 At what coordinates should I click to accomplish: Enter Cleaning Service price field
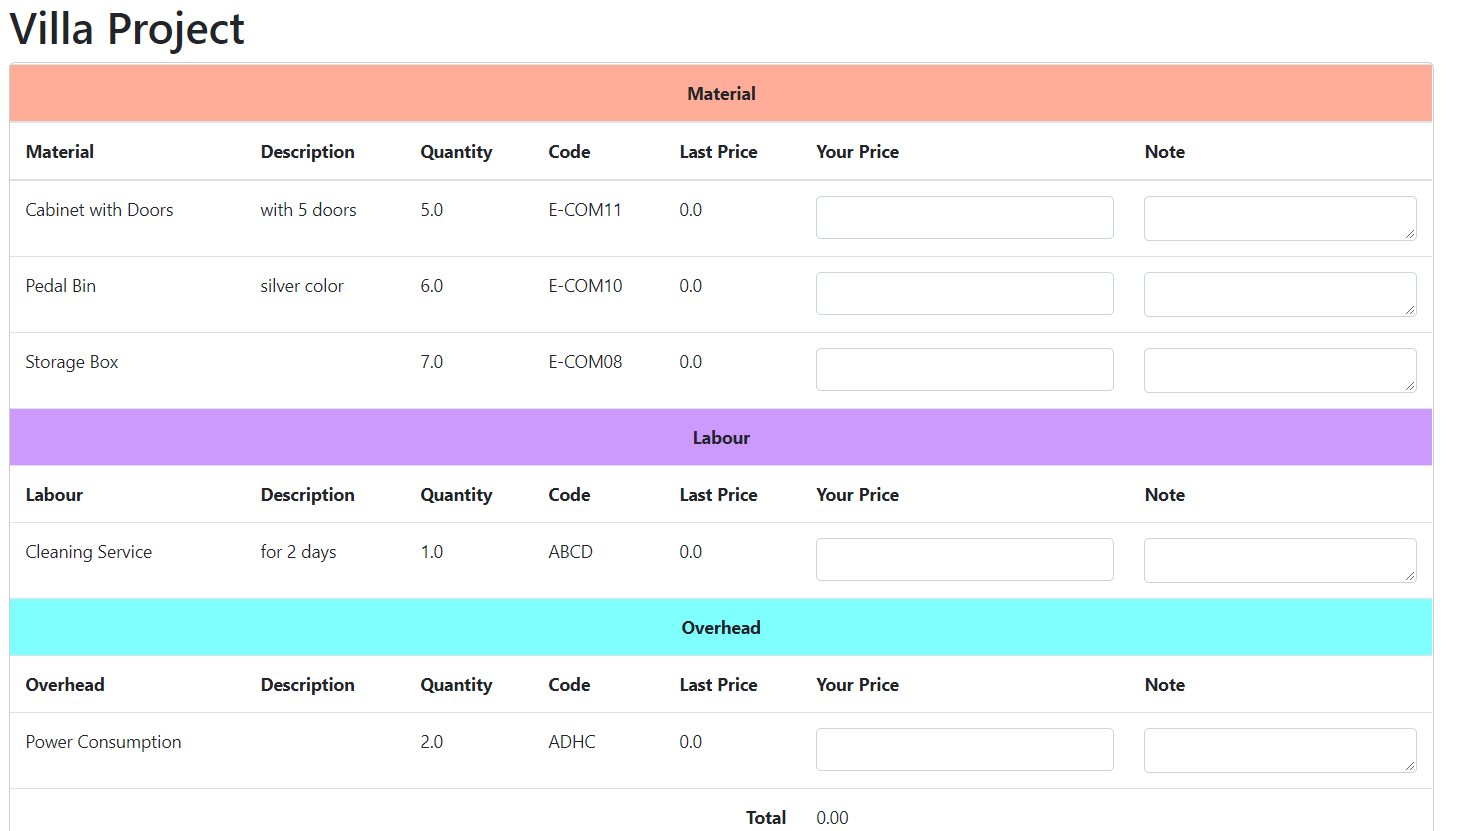tap(964, 560)
